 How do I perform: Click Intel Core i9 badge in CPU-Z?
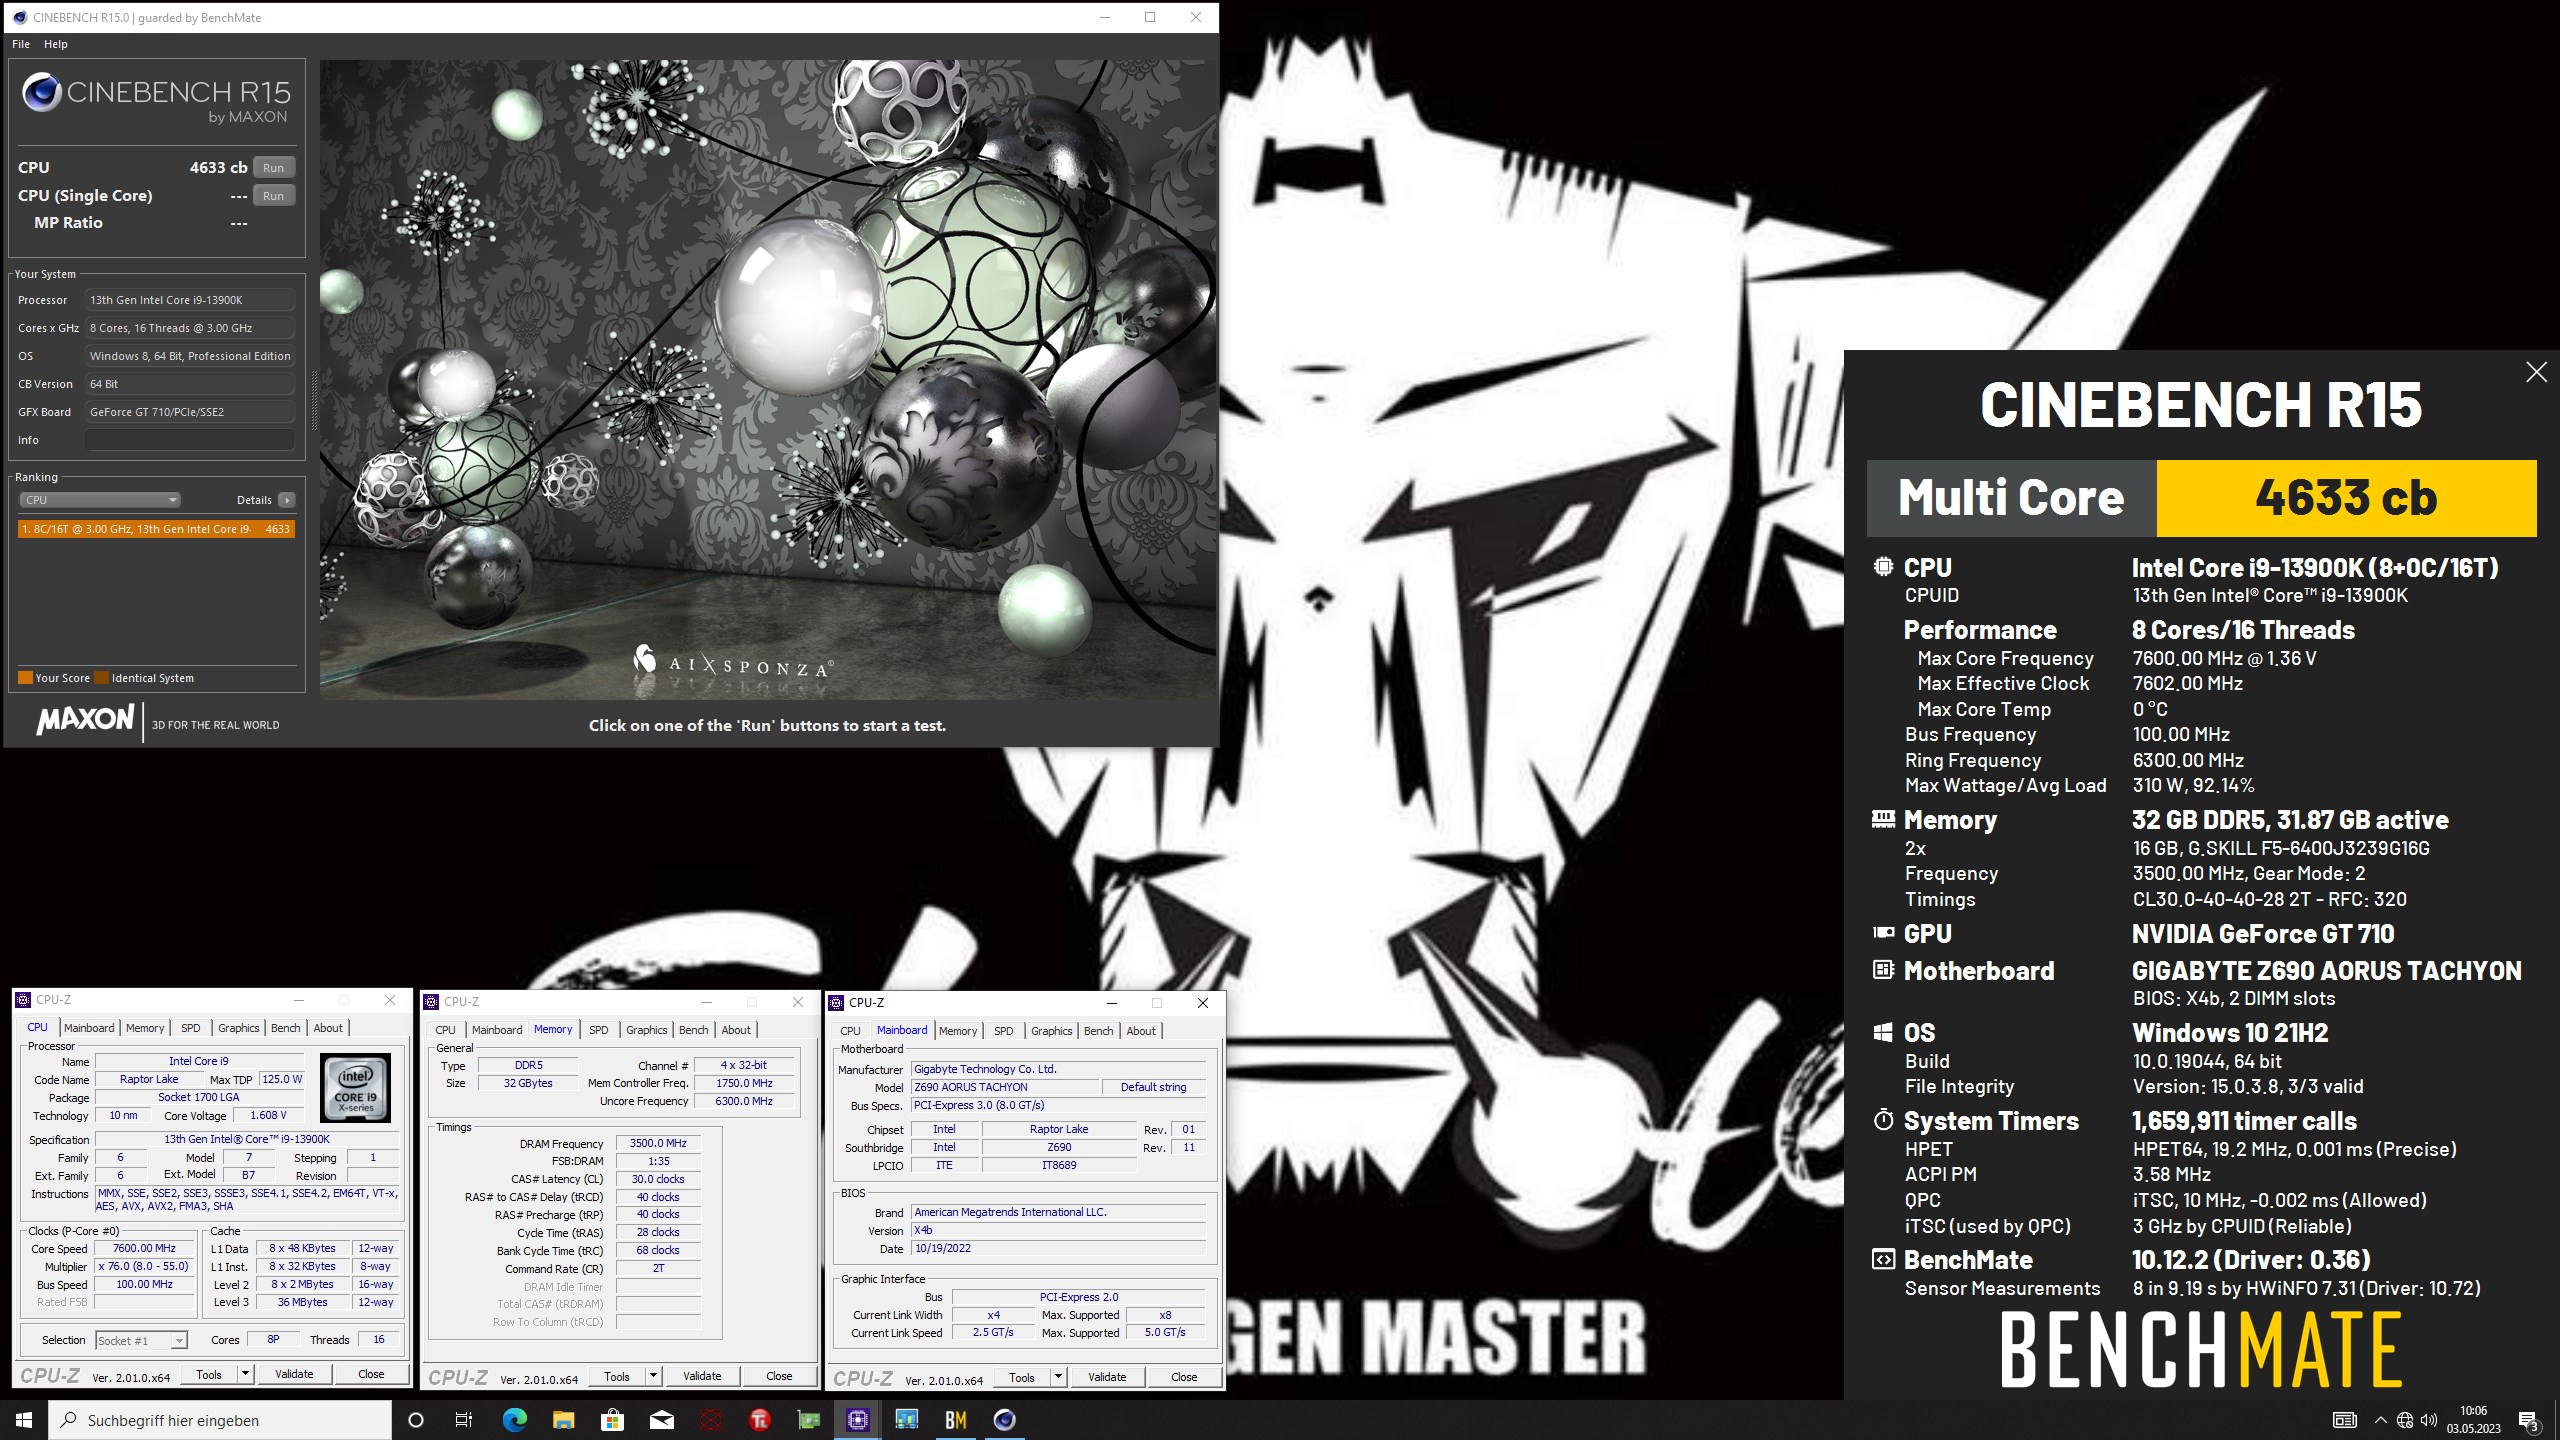click(x=355, y=1088)
